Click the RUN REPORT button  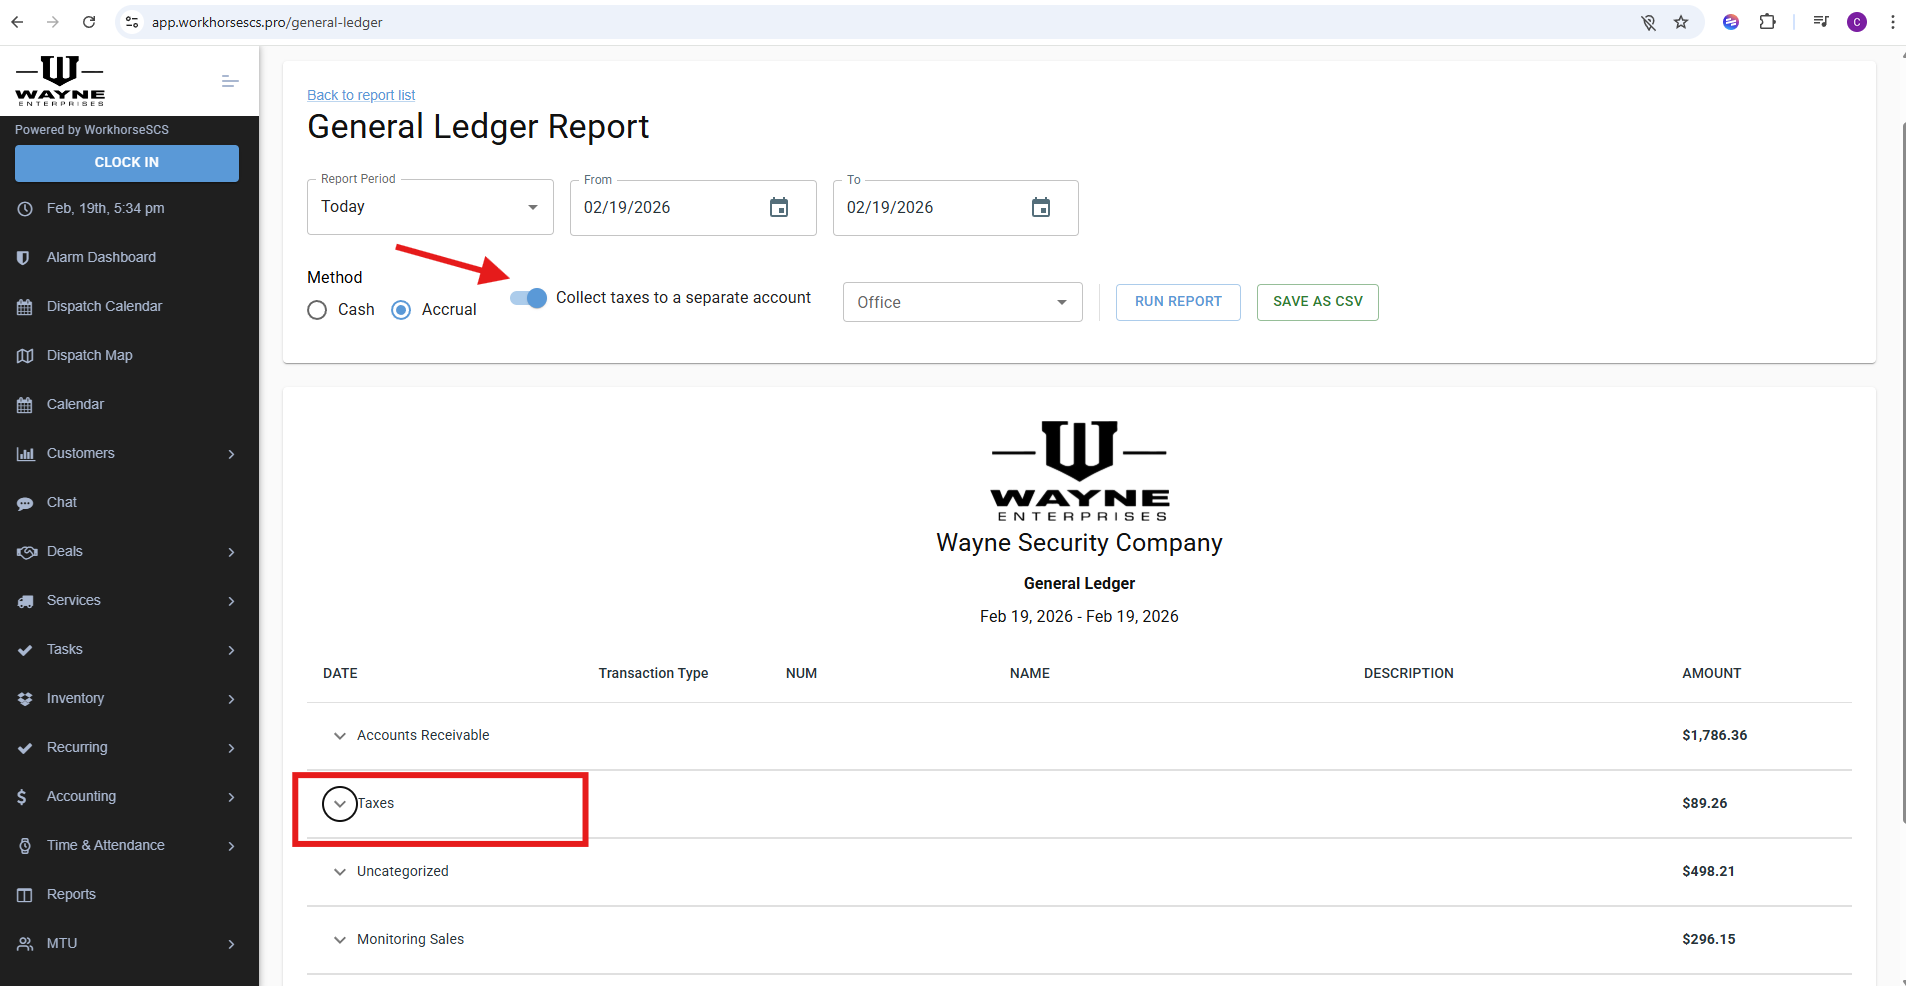pyautogui.click(x=1178, y=302)
